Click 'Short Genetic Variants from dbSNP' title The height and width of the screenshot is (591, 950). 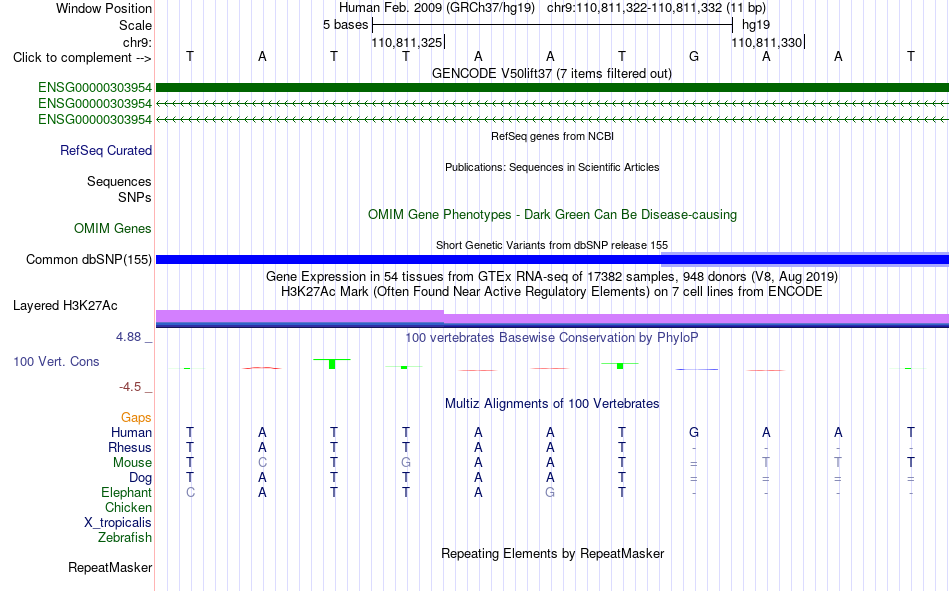click(x=552, y=245)
